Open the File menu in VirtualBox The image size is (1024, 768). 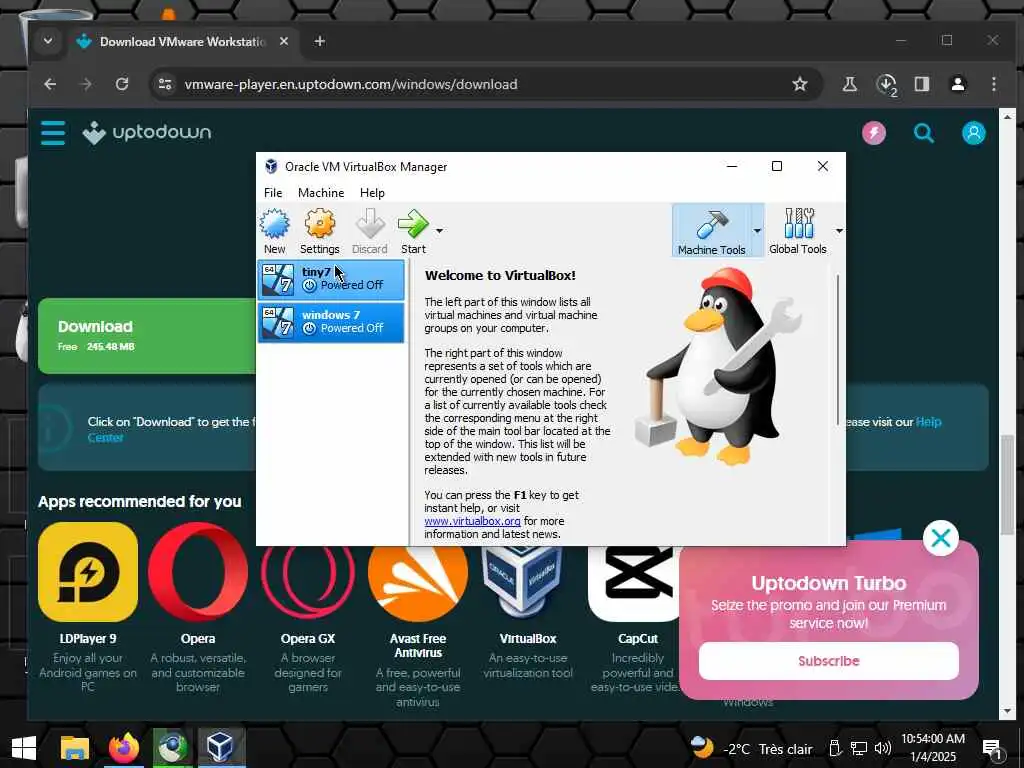[x=273, y=193]
